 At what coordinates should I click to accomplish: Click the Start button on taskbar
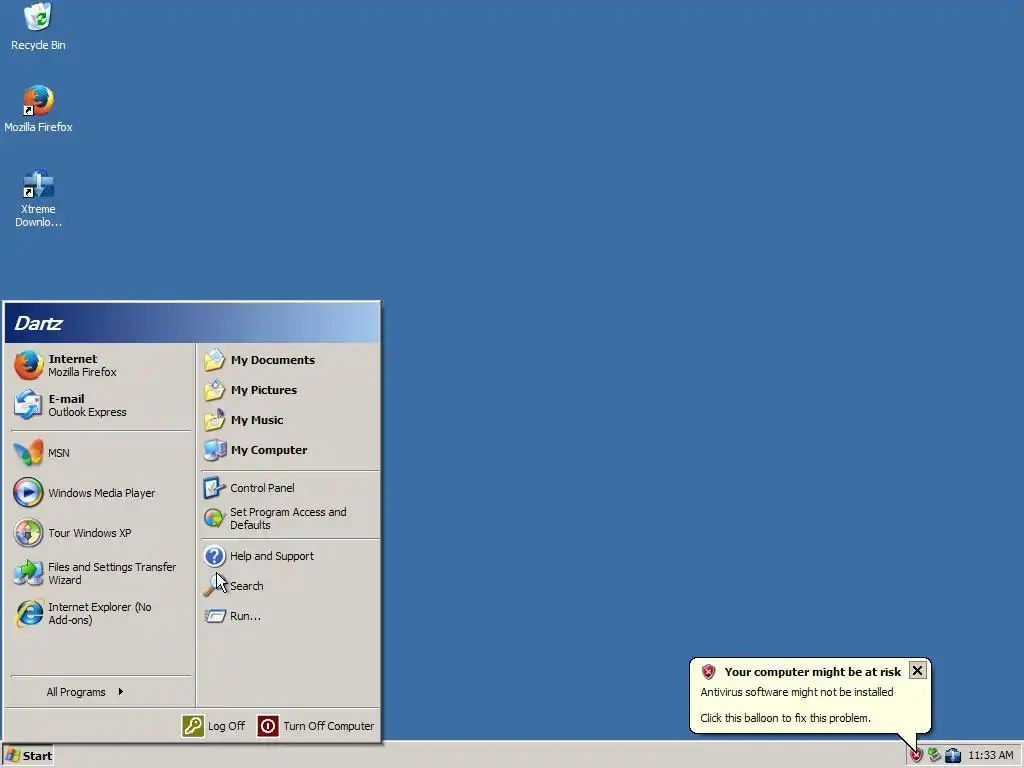(x=28, y=756)
